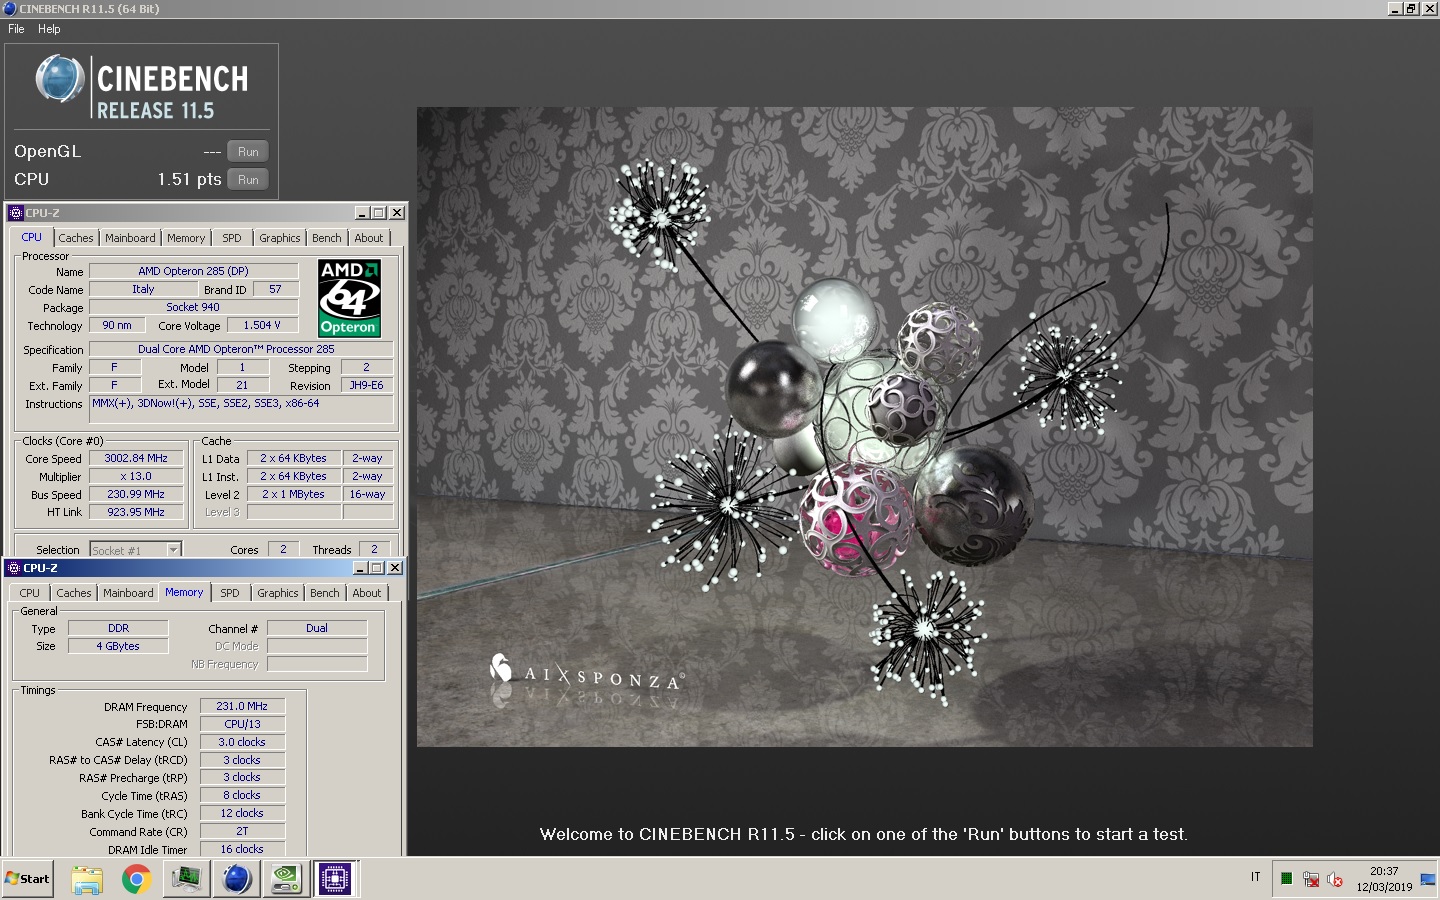Click the IT language indicator
Image resolution: width=1440 pixels, height=900 pixels.
point(1255,877)
